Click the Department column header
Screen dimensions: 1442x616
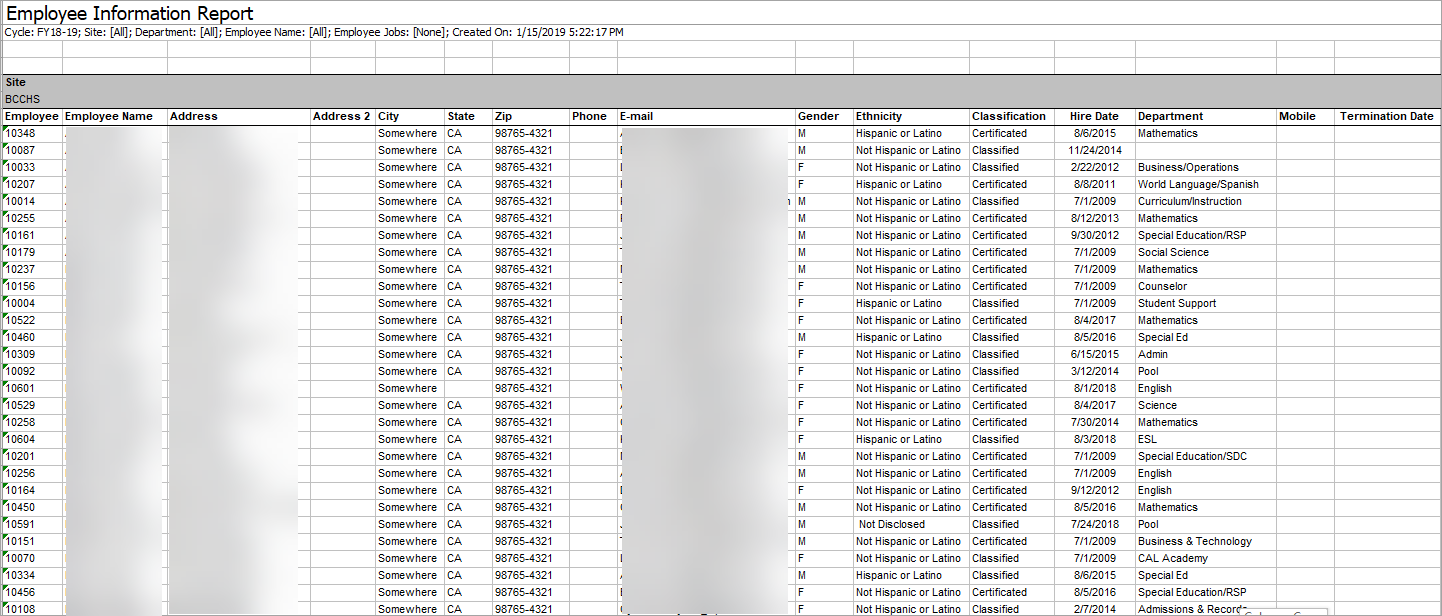[x=1170, y=116]
